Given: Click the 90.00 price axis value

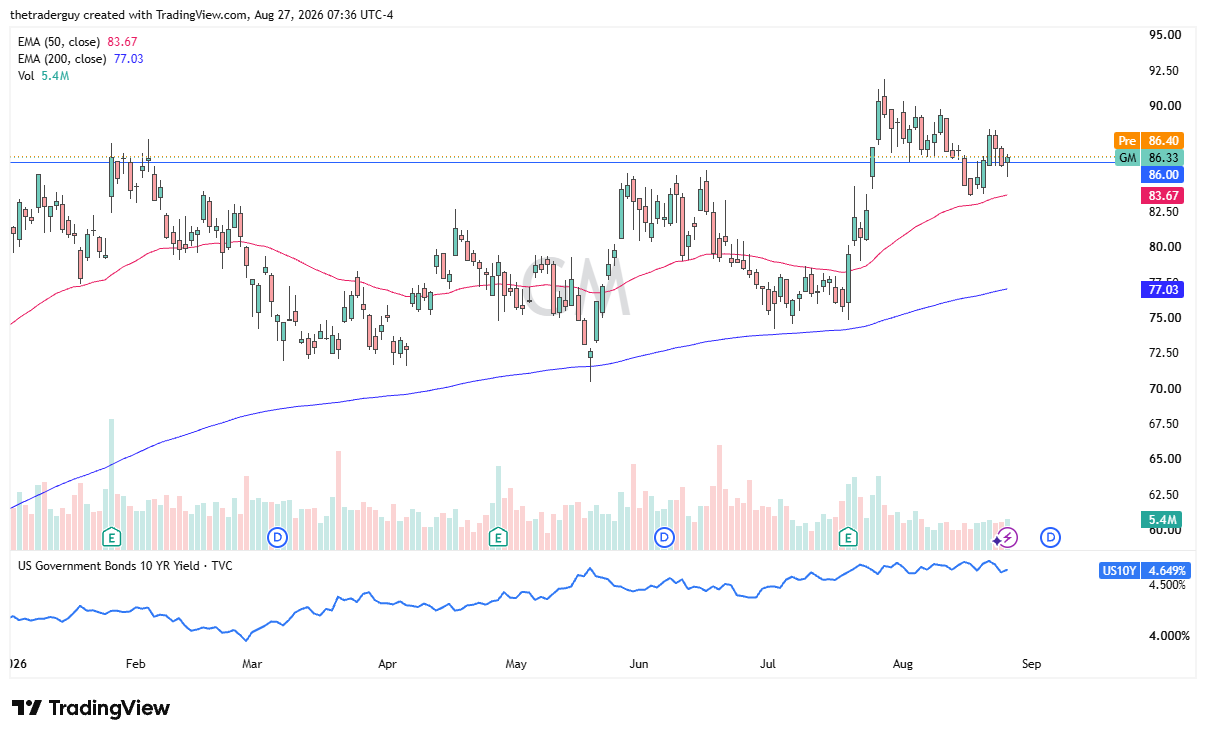Looking at the screenshot, I should pos(1165,106).
